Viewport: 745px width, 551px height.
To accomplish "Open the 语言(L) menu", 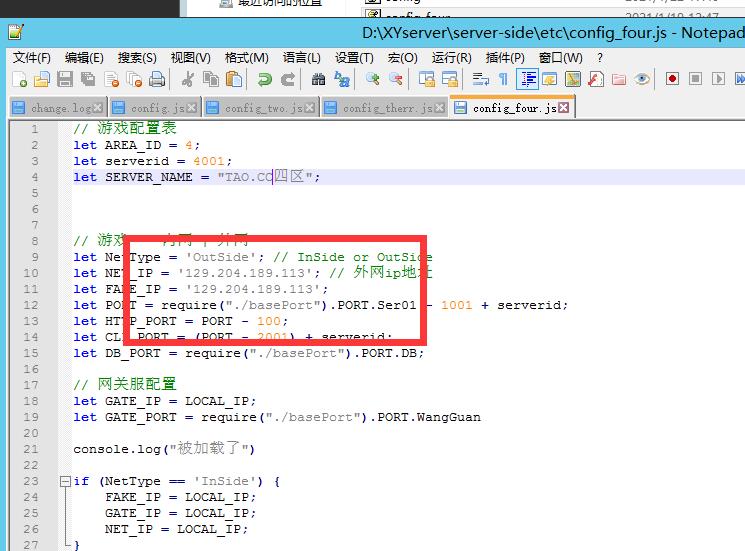I will click(301, 57).
